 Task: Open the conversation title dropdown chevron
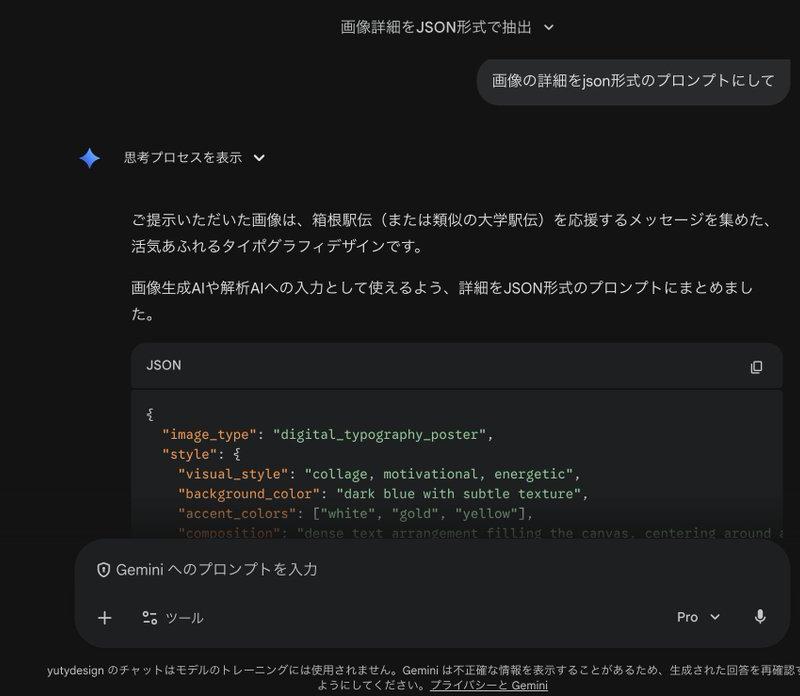coord(548,27)
